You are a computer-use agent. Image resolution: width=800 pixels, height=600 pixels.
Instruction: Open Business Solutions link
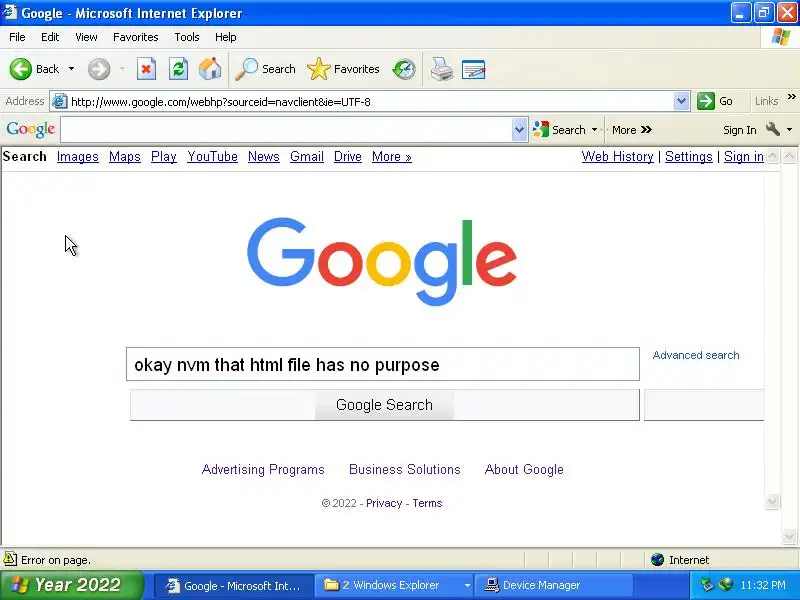pos(405,469)
